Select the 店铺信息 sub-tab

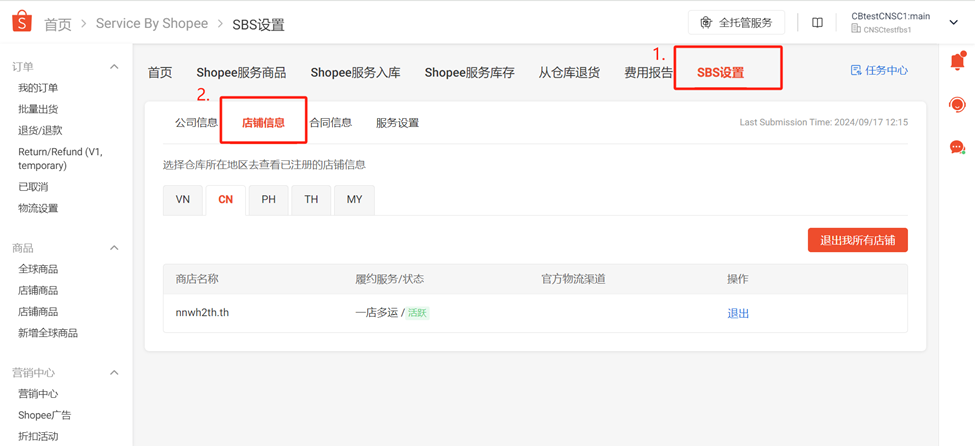click(263, 123)
